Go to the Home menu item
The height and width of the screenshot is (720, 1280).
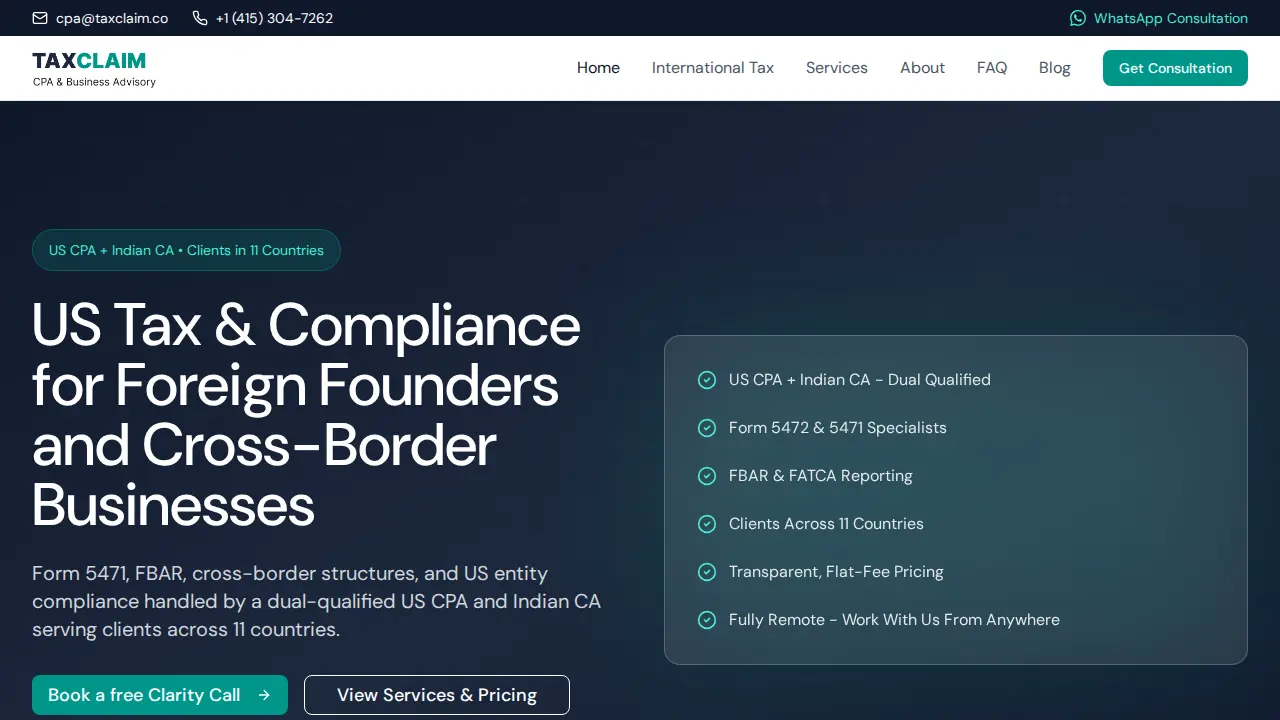pos(598,68)
